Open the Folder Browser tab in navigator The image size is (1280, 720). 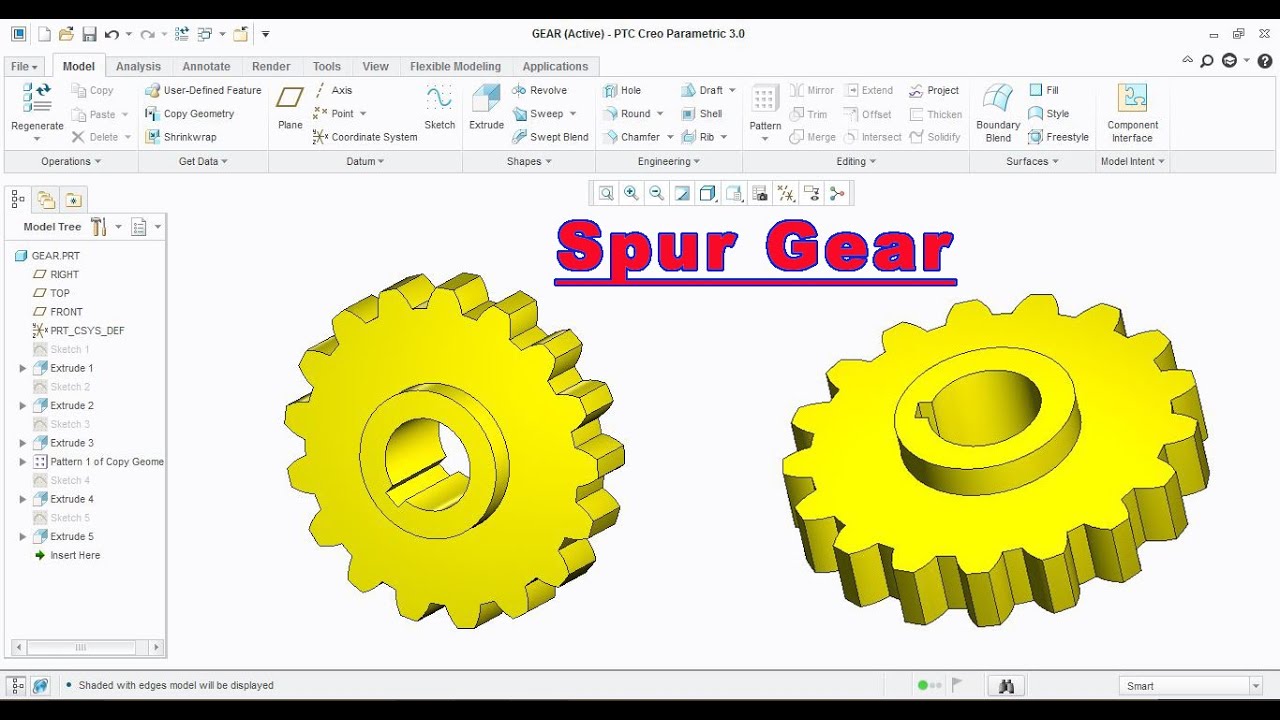click(x=46, y=199)
